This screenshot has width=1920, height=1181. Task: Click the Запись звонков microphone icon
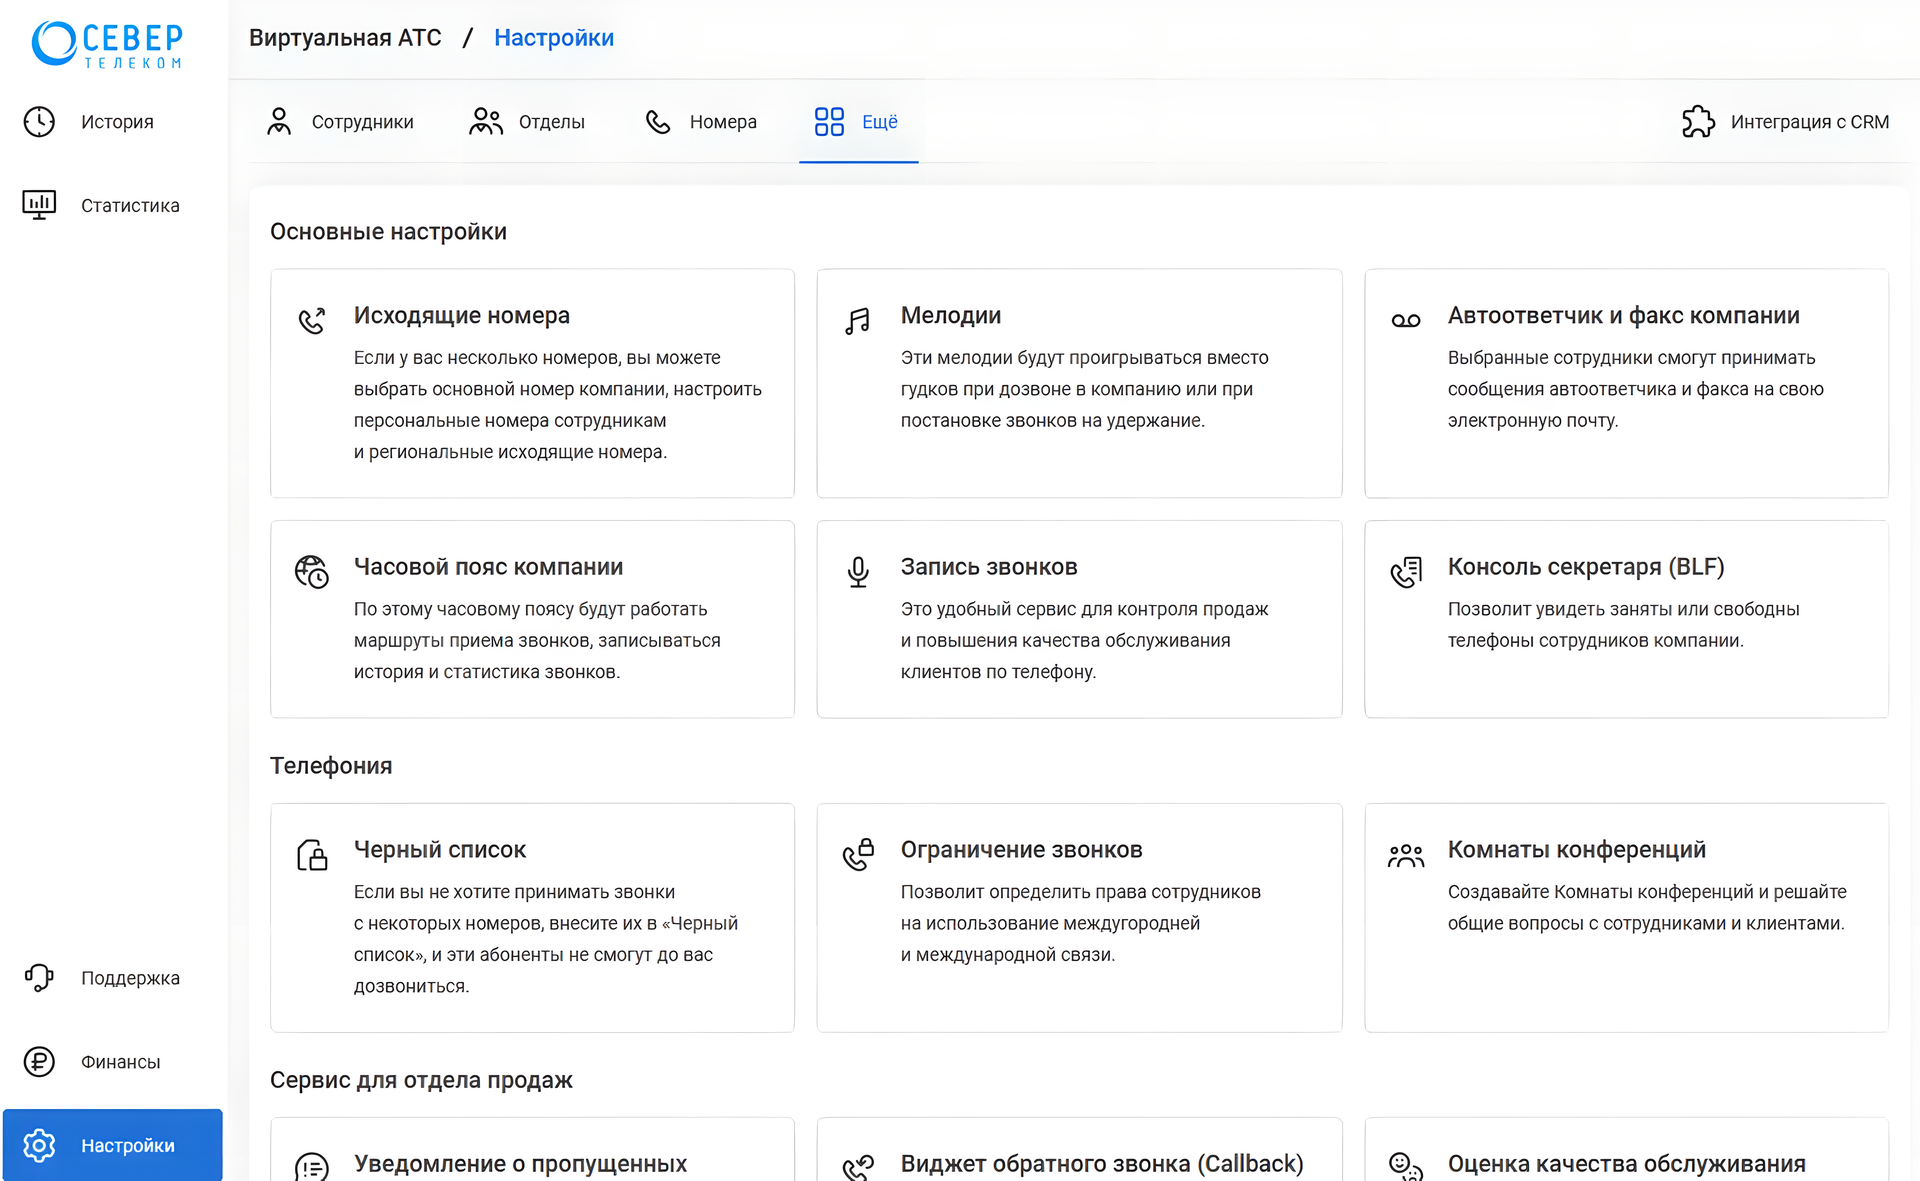pyautogui.click(x=858, y=572)
